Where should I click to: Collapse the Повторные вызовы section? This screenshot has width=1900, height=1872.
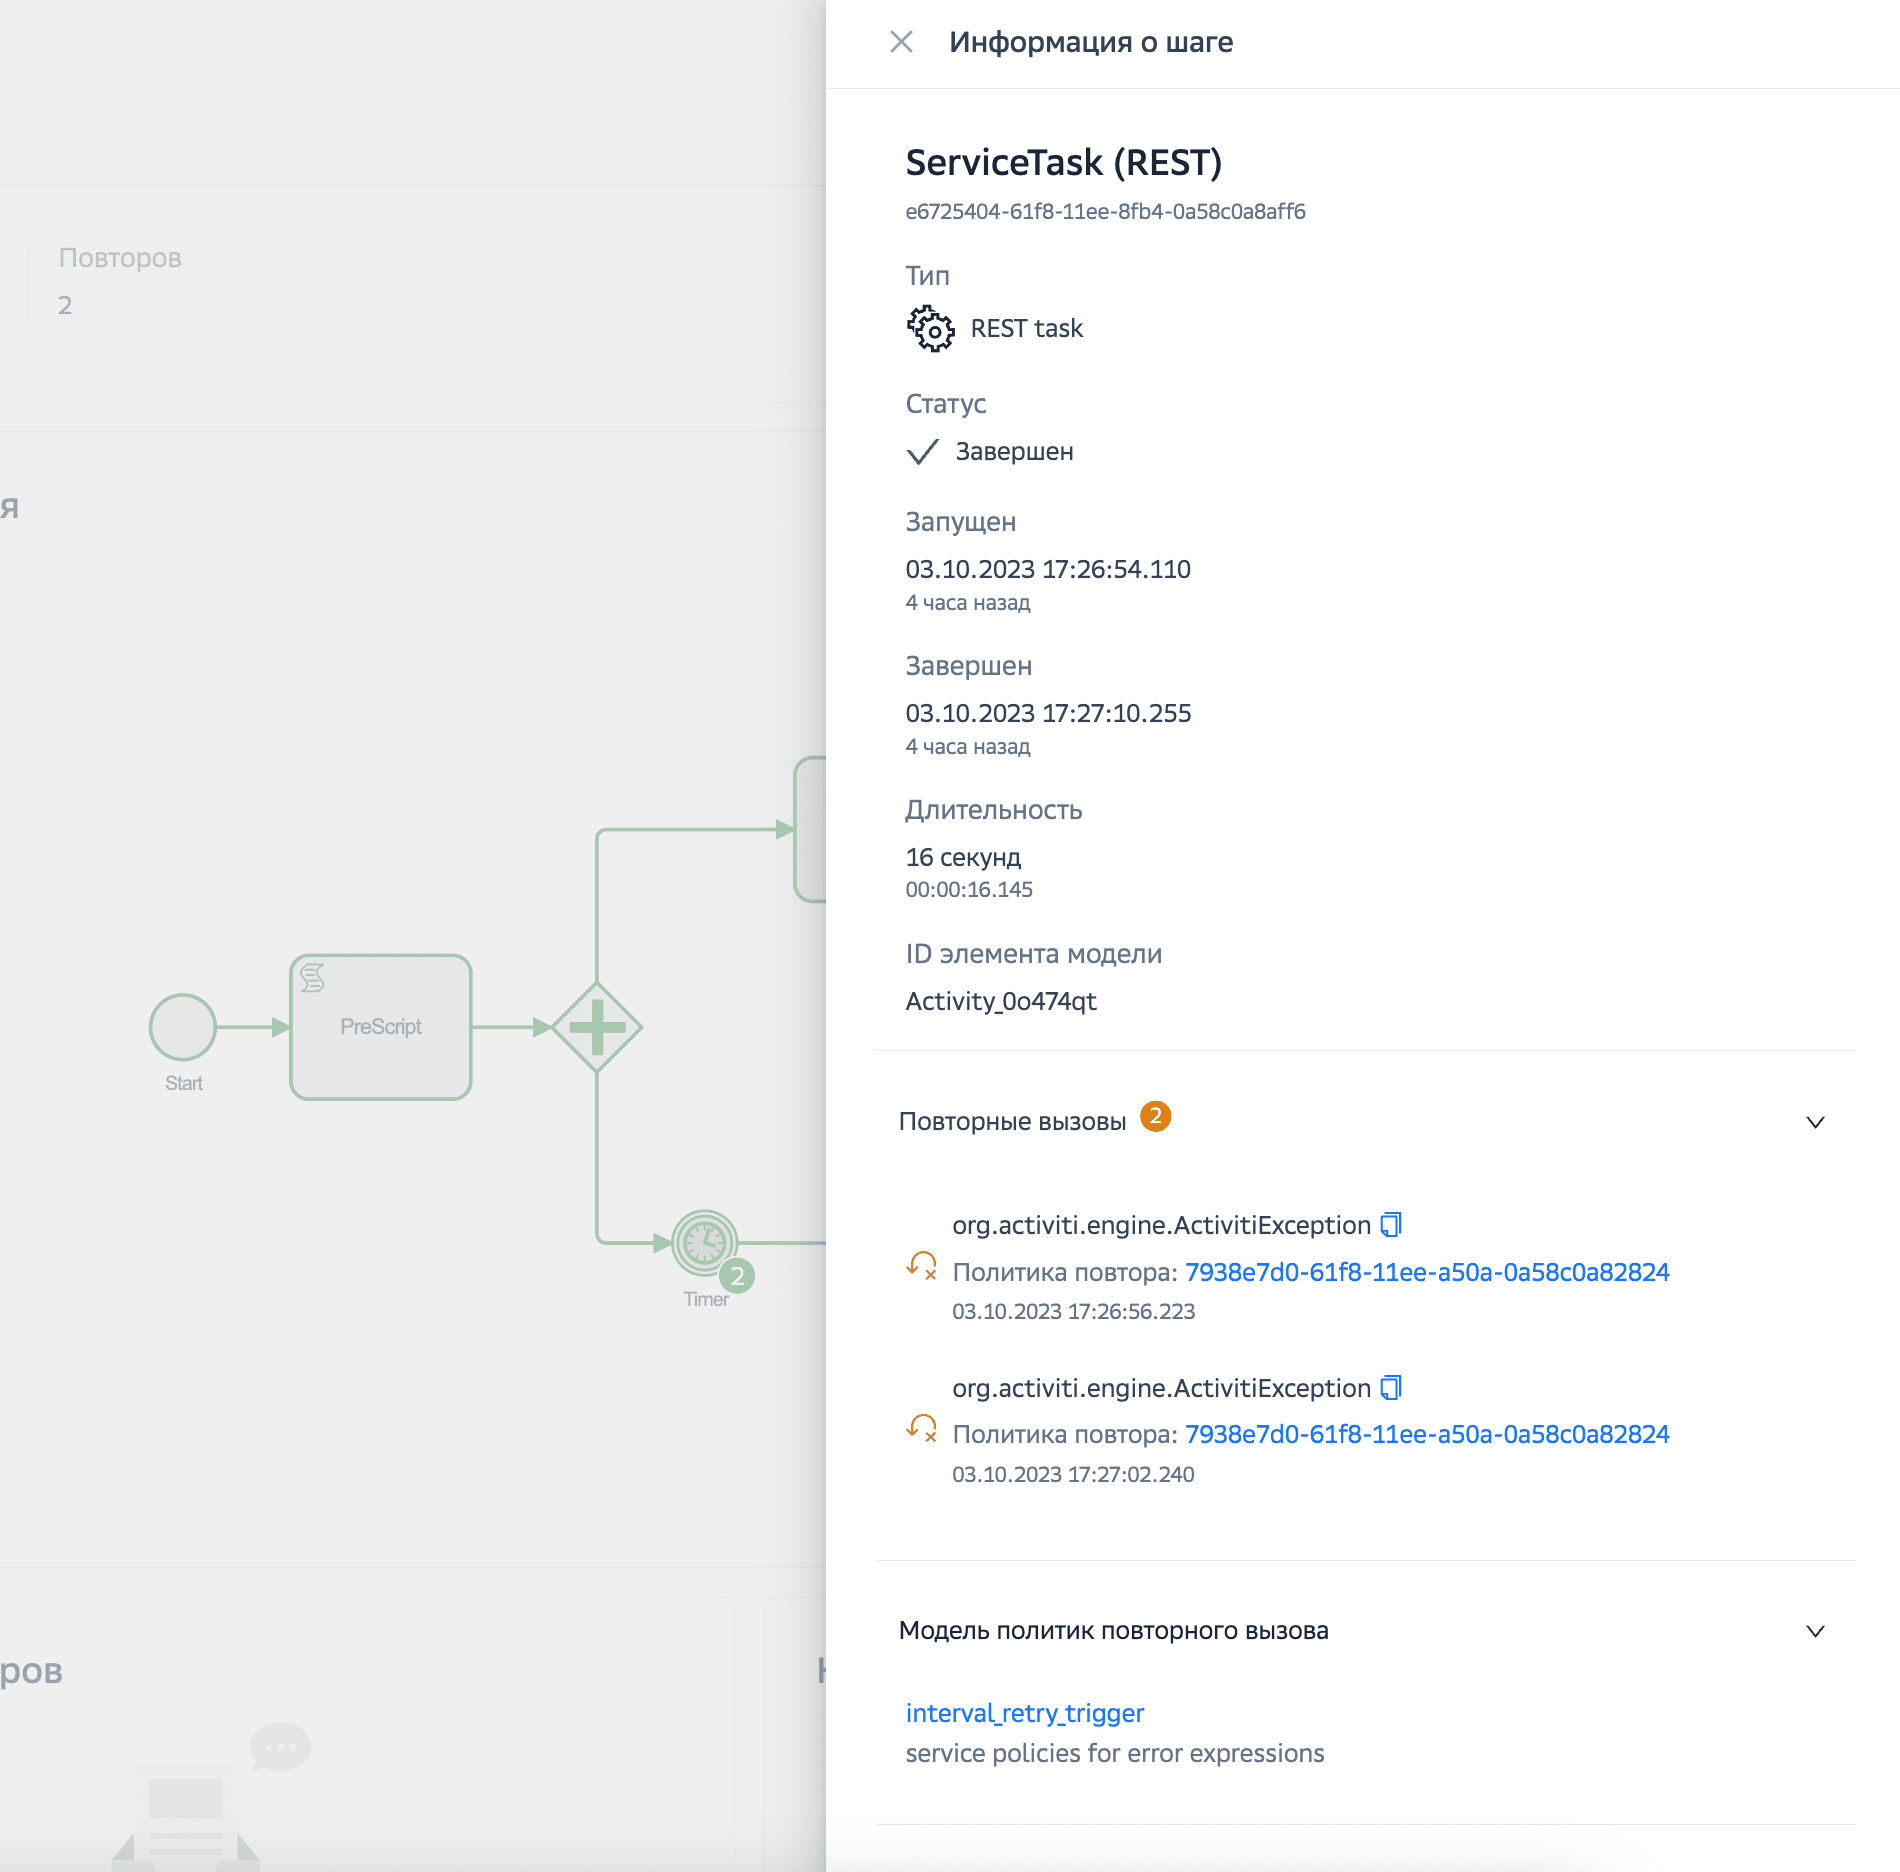tap(1815, 1122)
